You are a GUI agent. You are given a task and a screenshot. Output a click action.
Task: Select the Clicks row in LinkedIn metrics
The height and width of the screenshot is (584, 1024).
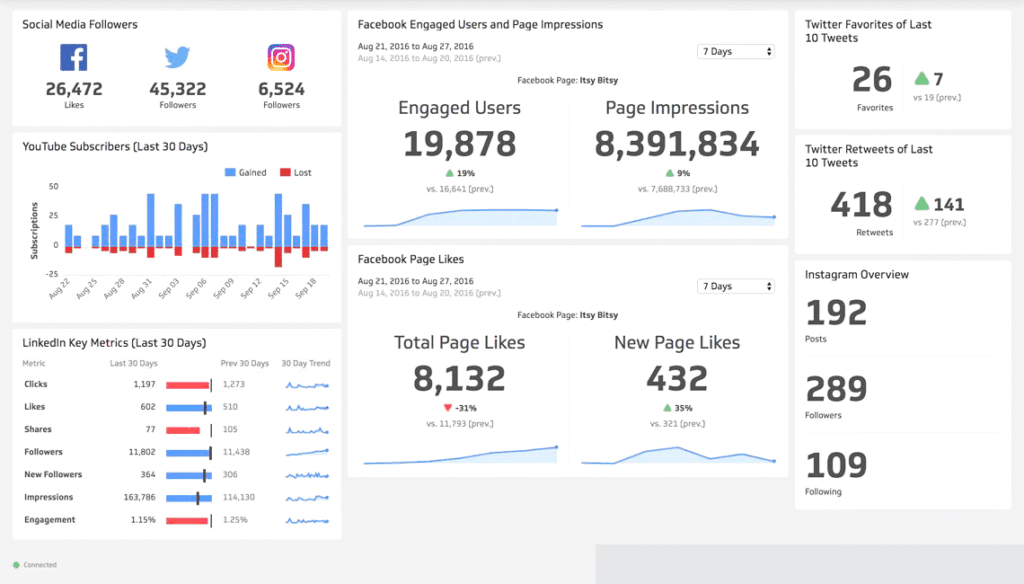36,384
